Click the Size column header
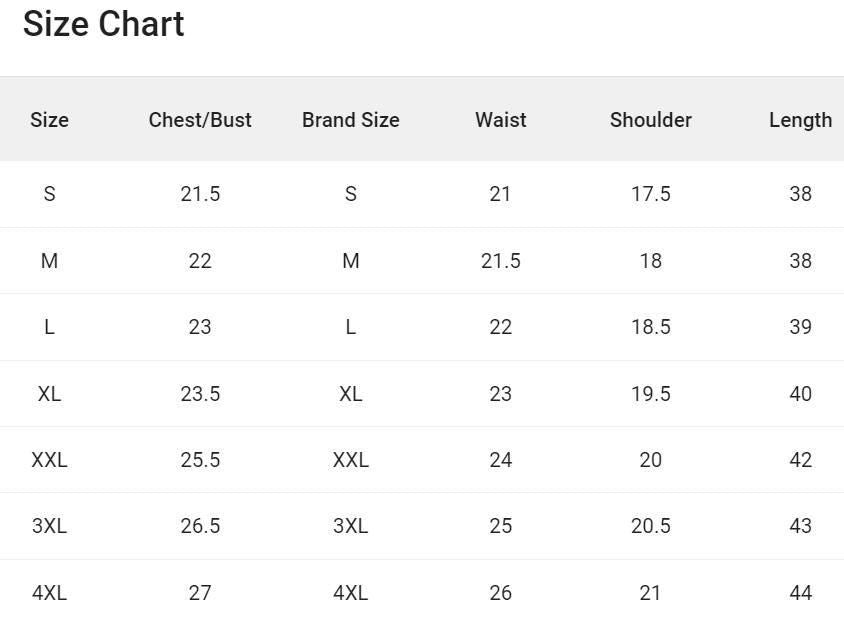This screenshot has width=844, height=640. [x=49, y=120]
